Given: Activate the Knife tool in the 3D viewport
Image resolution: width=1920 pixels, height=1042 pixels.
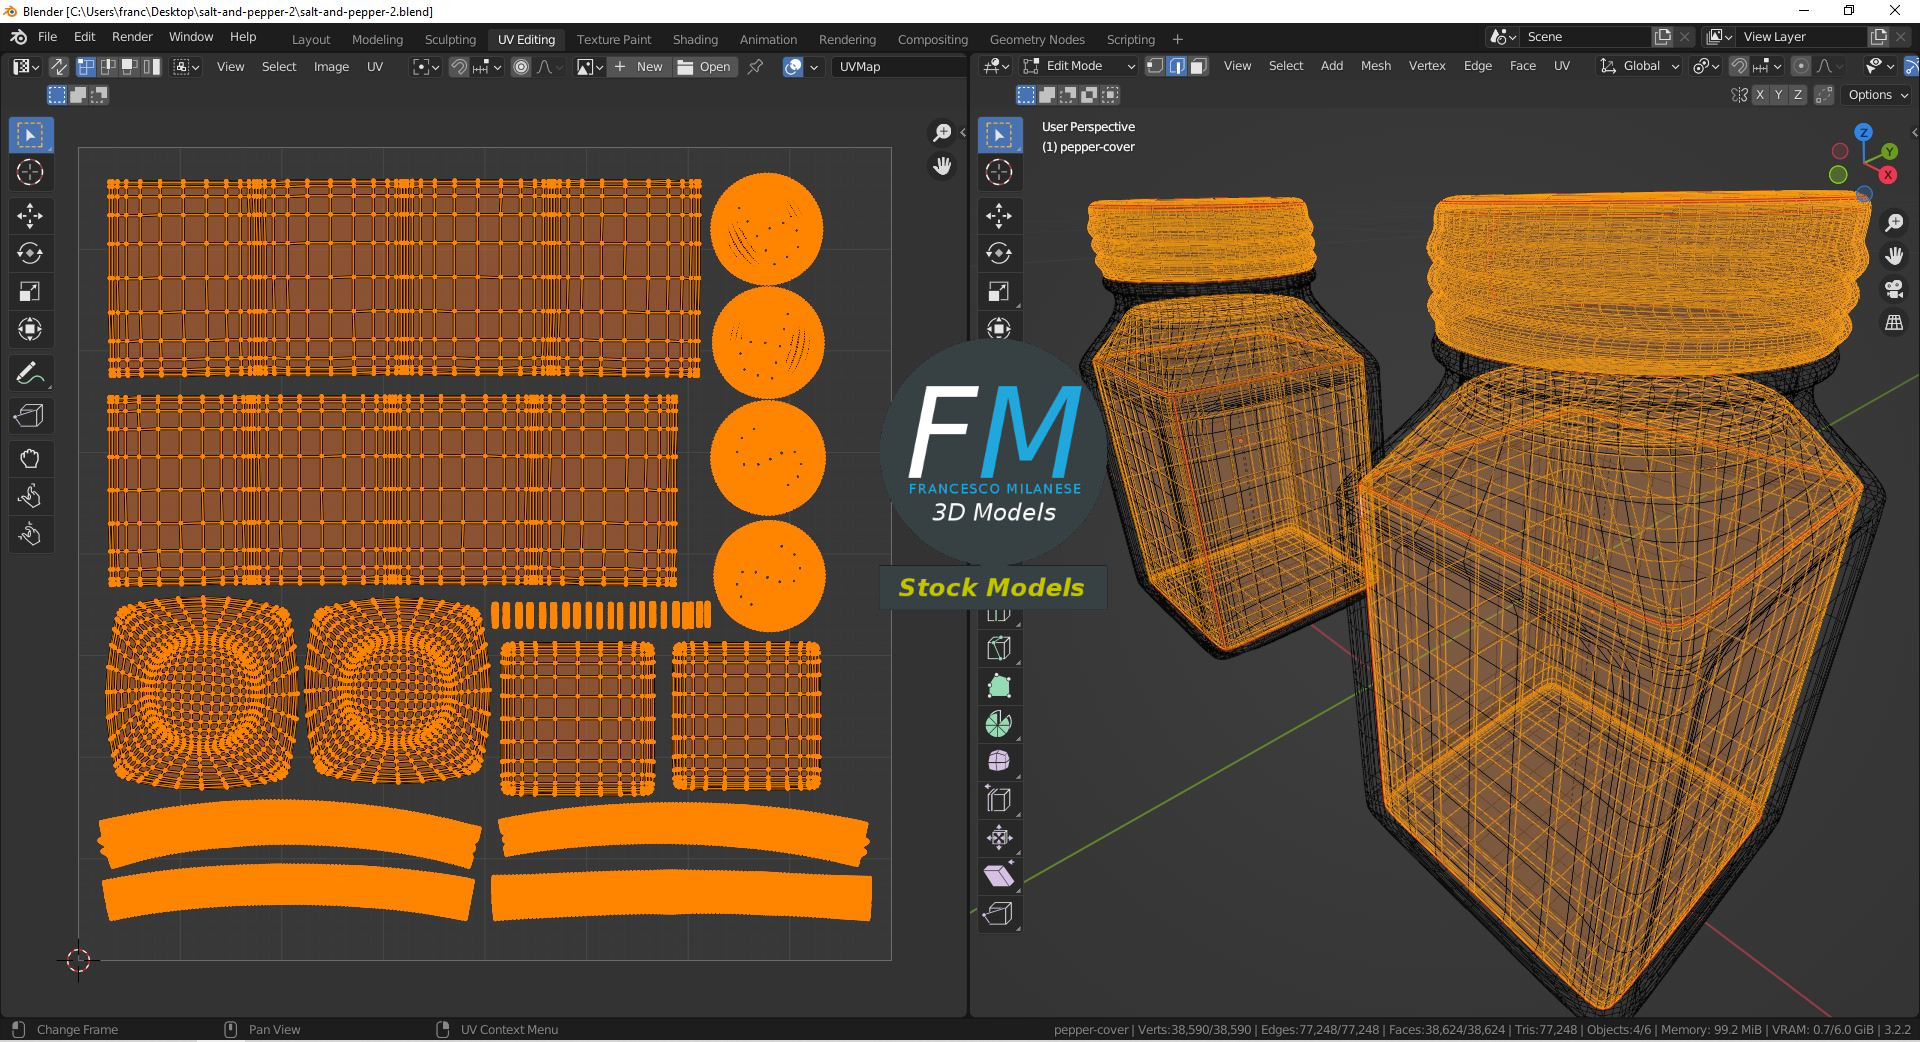Looking at the screenshot, I should (x=999, y=648).
